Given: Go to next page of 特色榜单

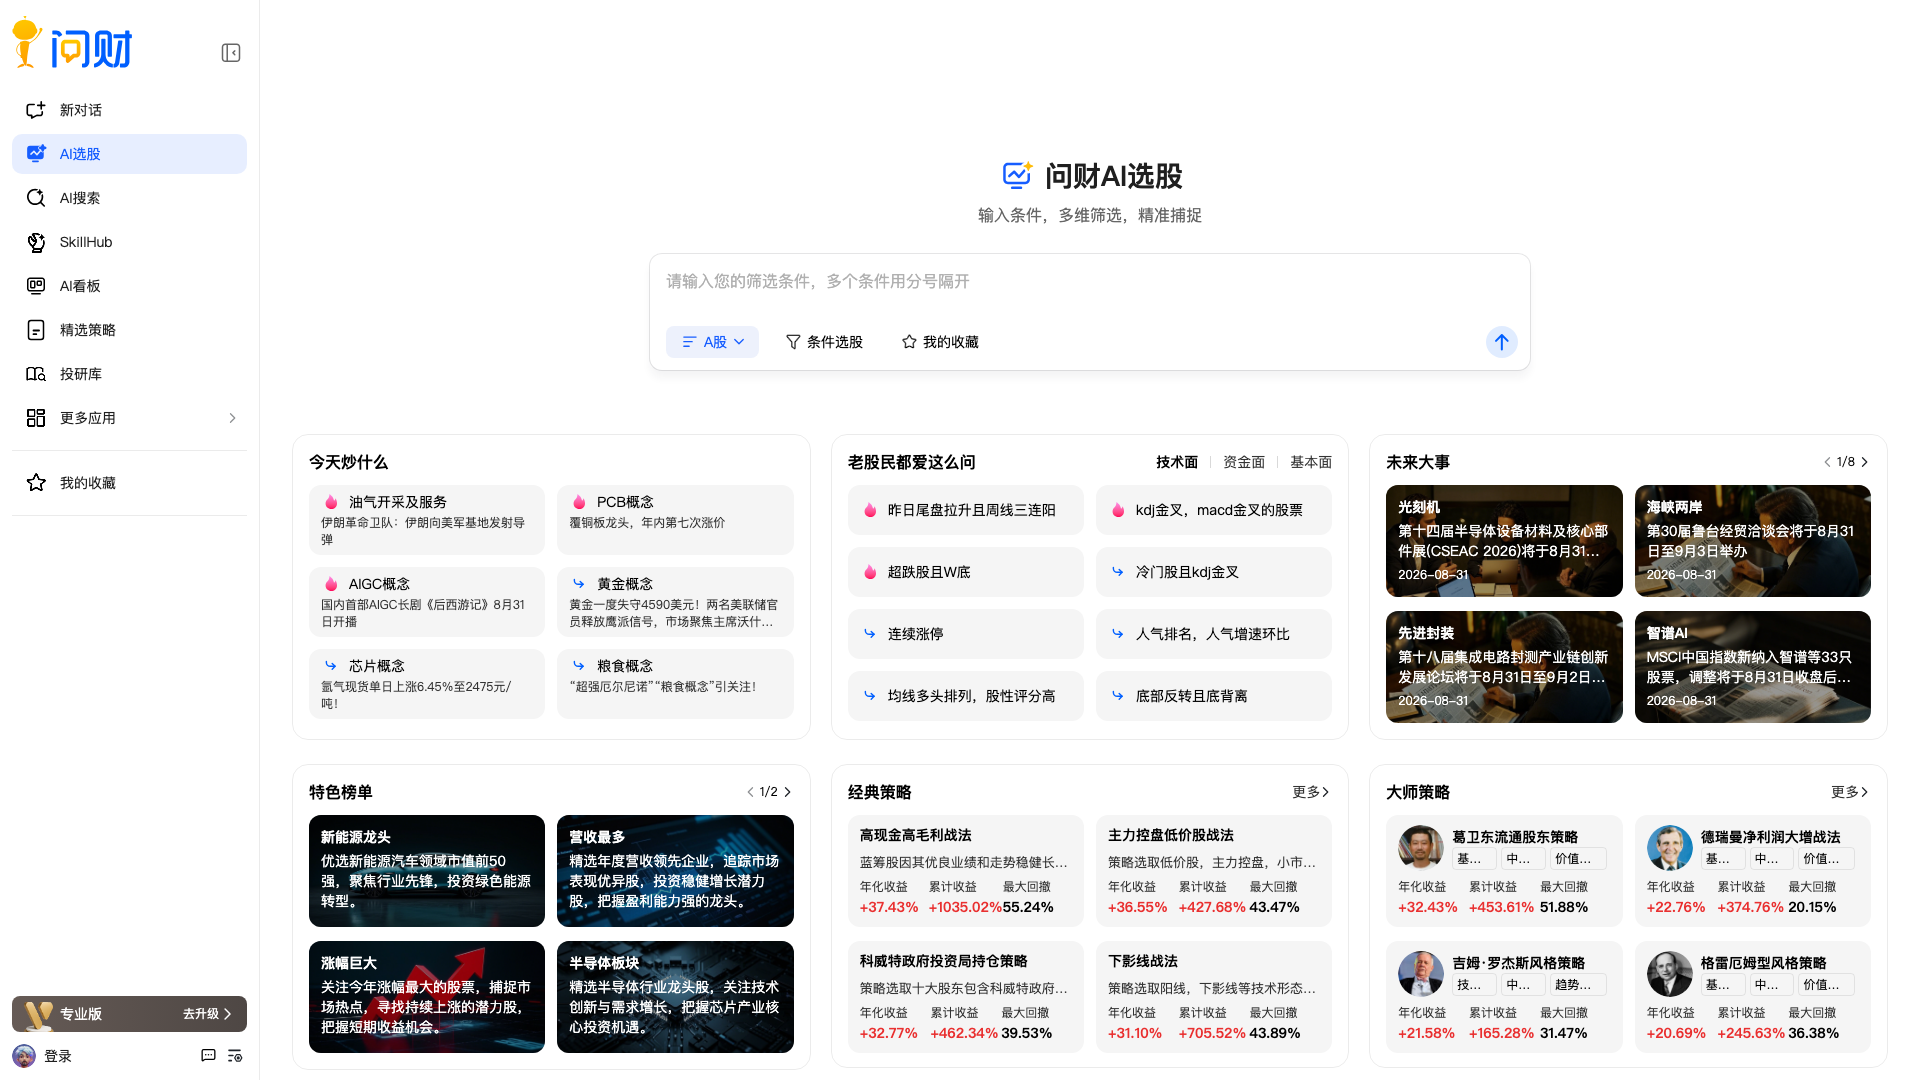Looking at the screenshot, I should coord(787,792).
